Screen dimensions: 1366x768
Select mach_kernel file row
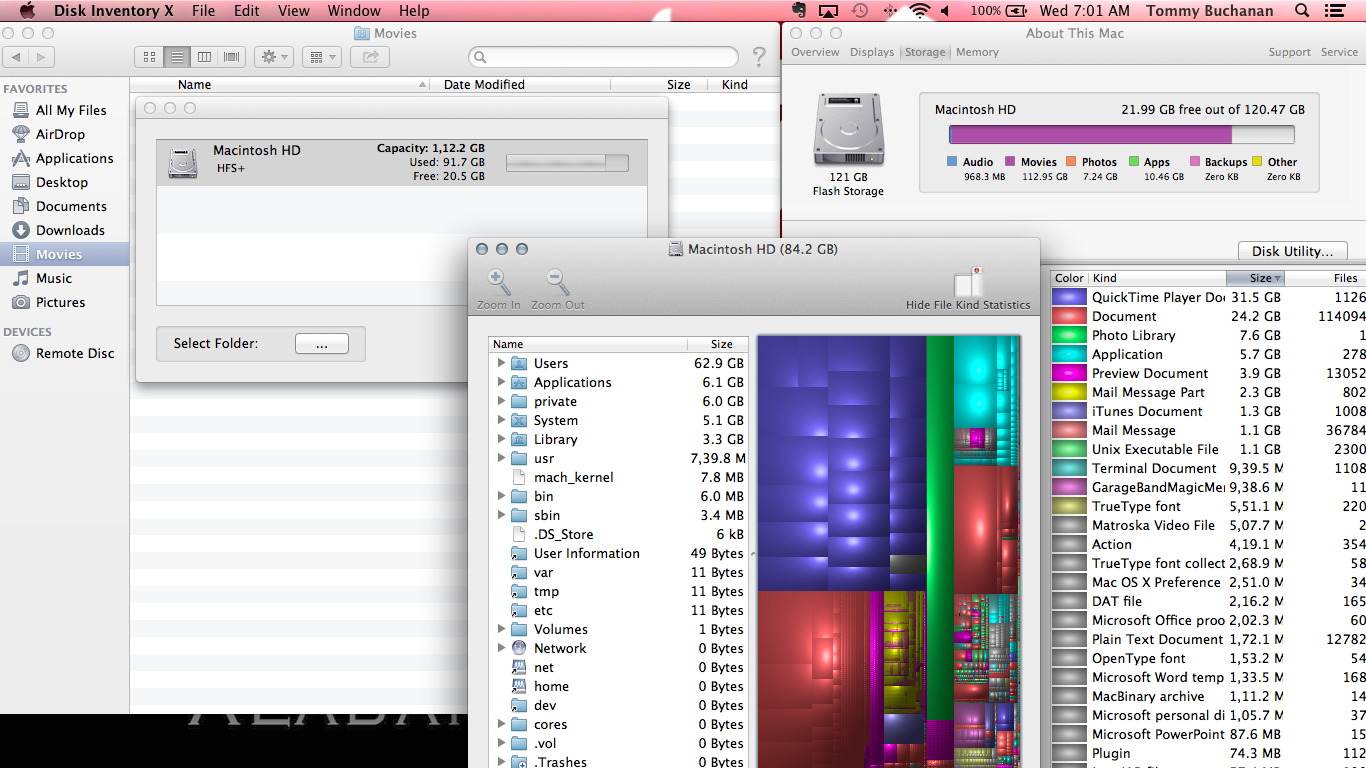[618, 477]
